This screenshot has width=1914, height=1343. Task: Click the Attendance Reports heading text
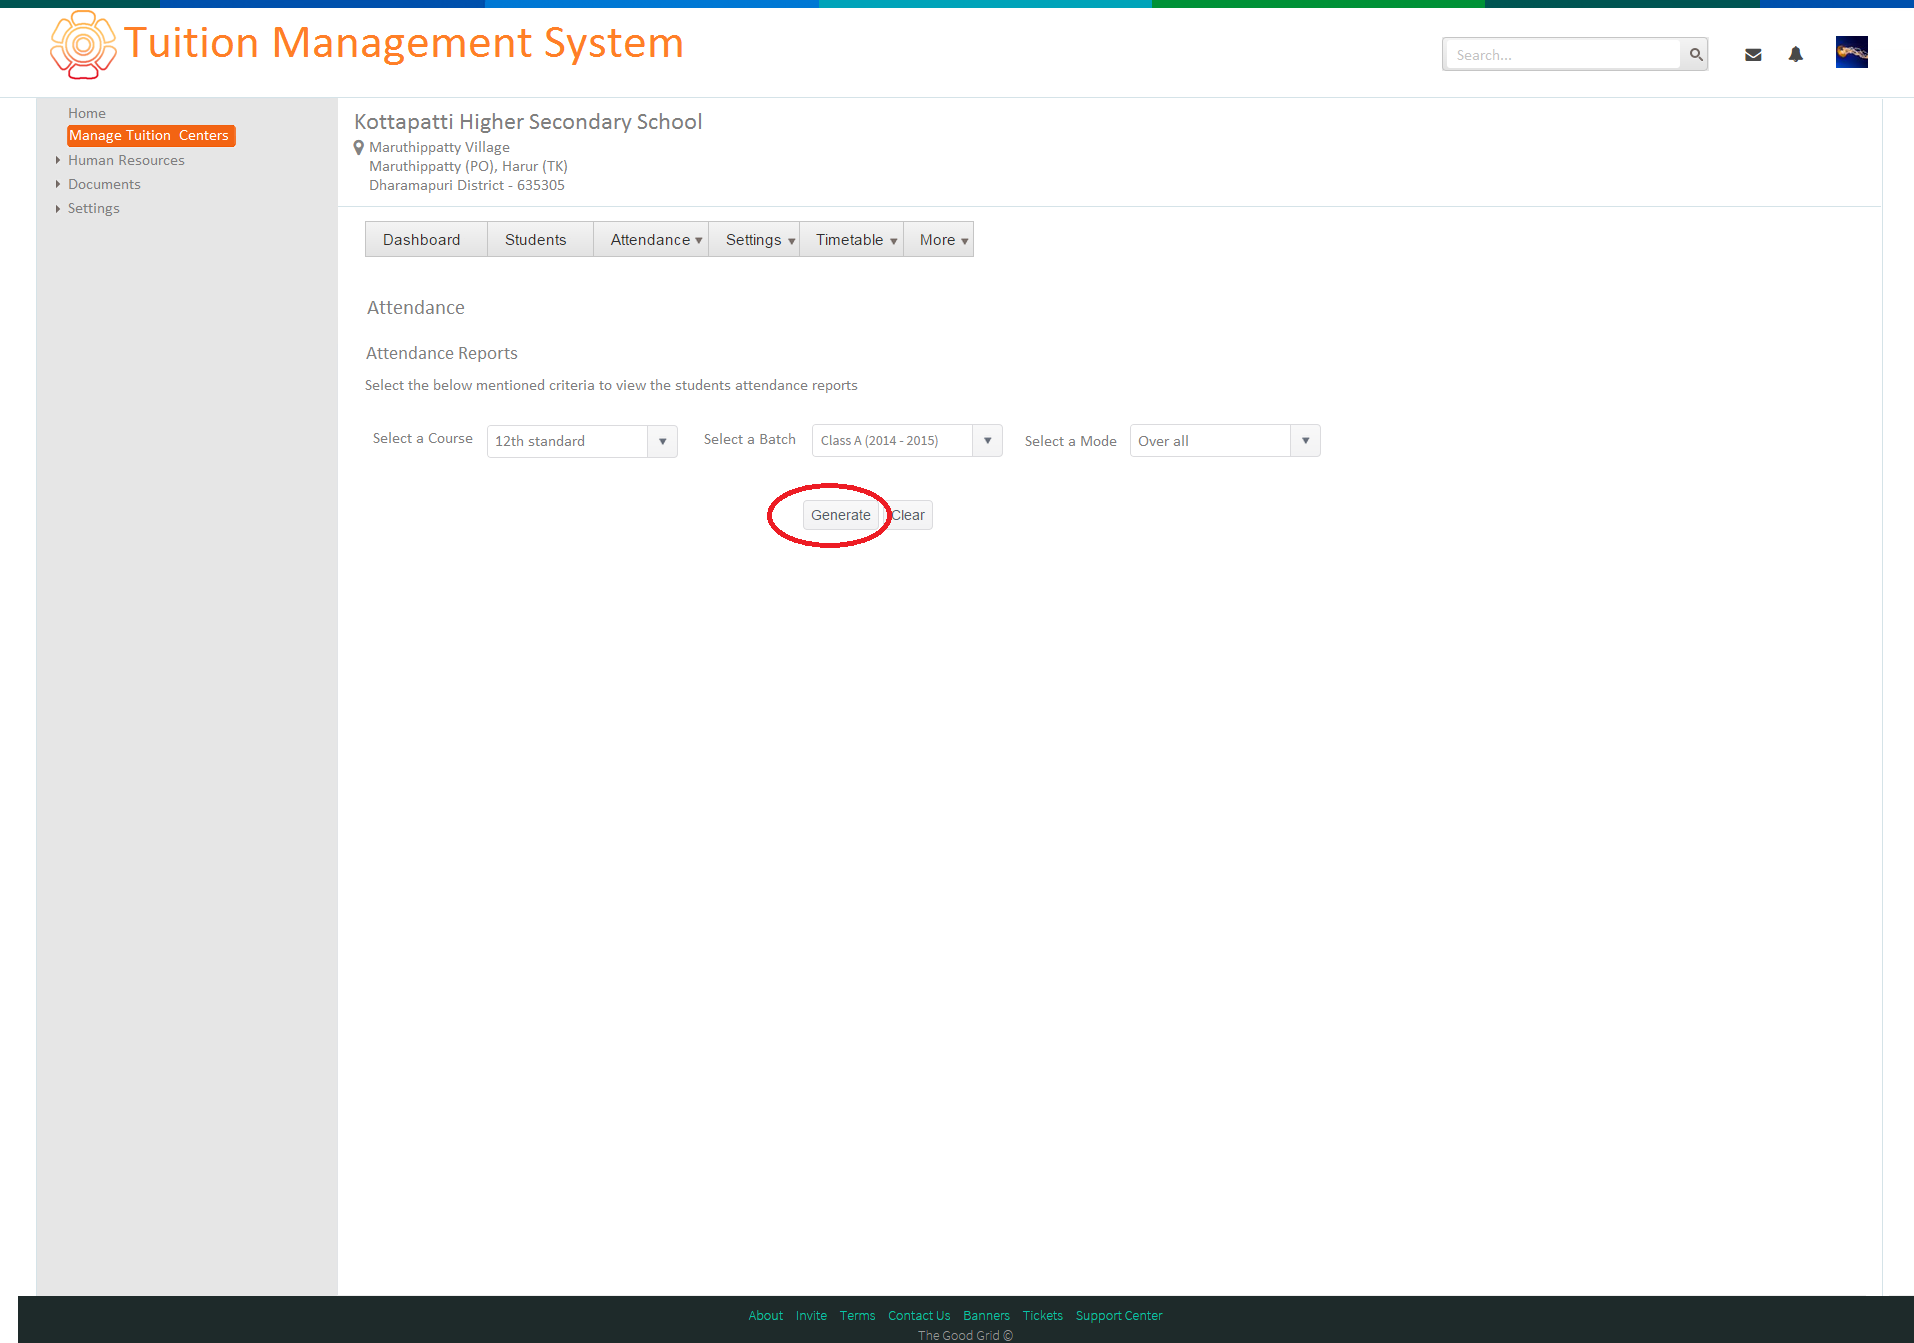pyautogui.click(x=442, y=353)
